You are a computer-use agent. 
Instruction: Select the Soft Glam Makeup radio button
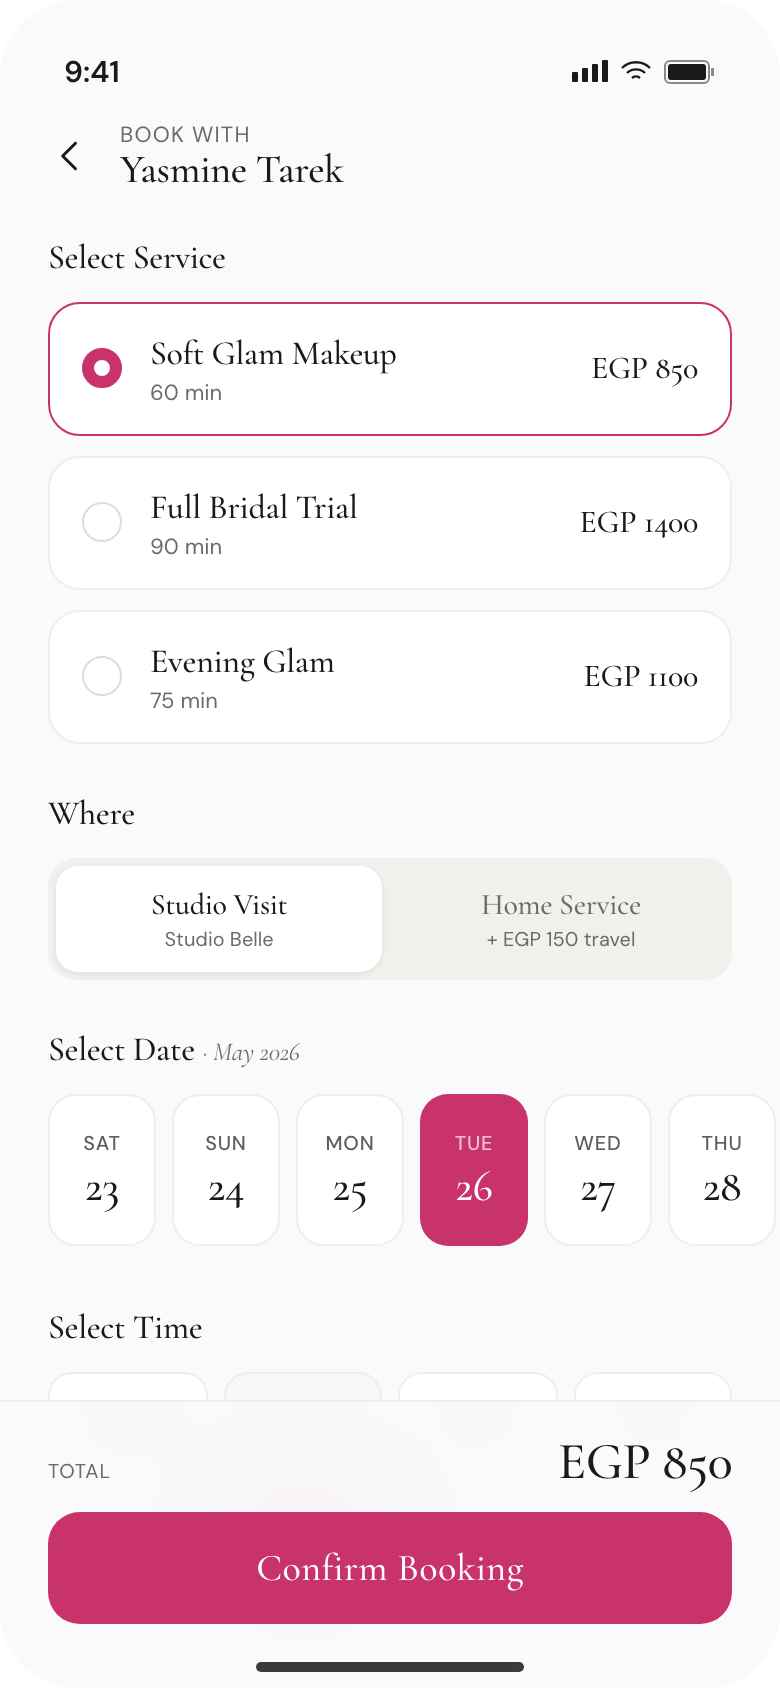(102, 368)
